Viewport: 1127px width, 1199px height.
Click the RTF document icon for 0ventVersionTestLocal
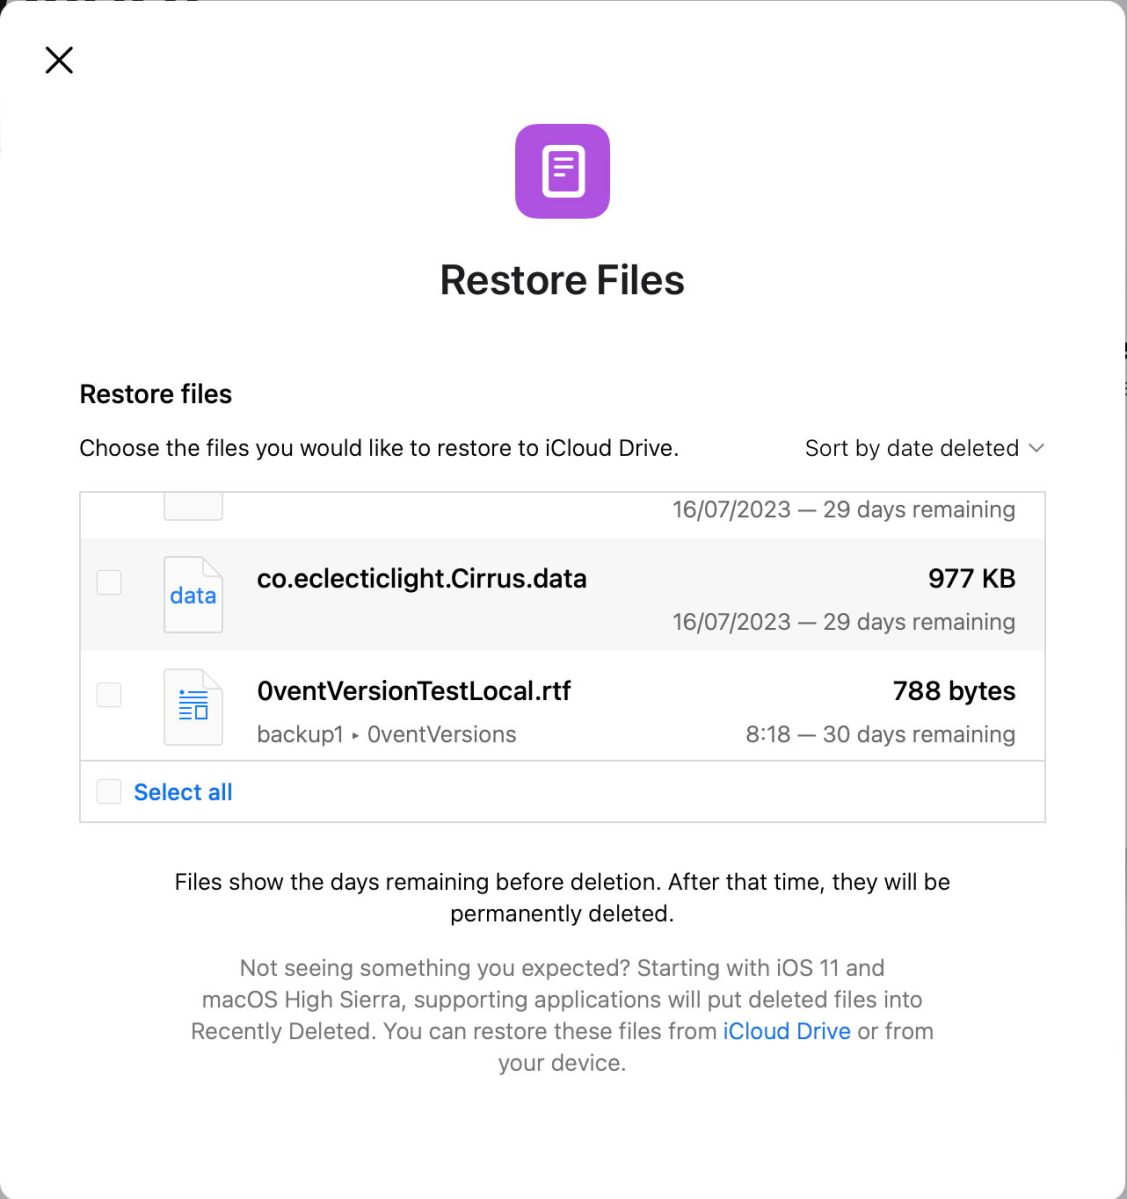coord(193,706)
